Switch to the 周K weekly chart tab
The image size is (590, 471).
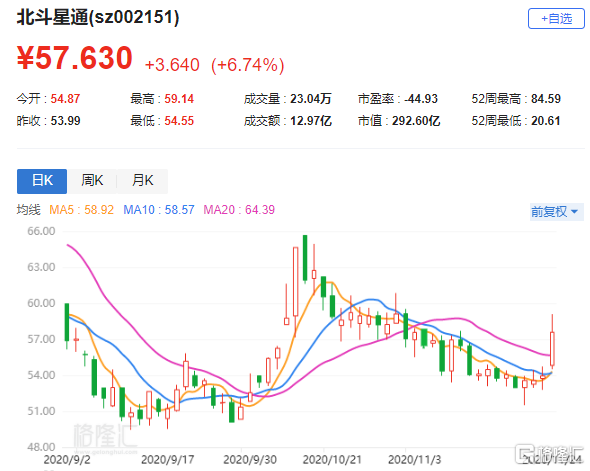click(92, 181)
